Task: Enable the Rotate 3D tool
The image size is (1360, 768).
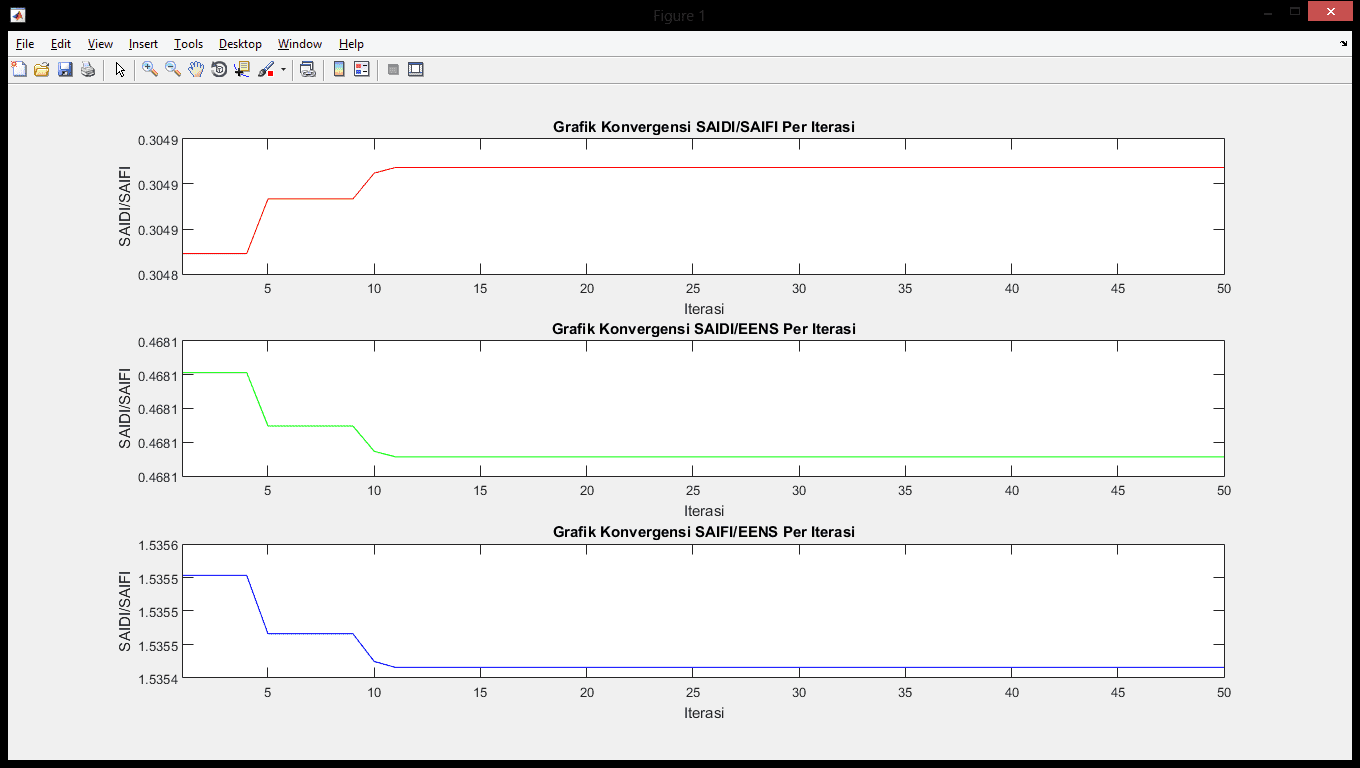Action: click(219, 70)
